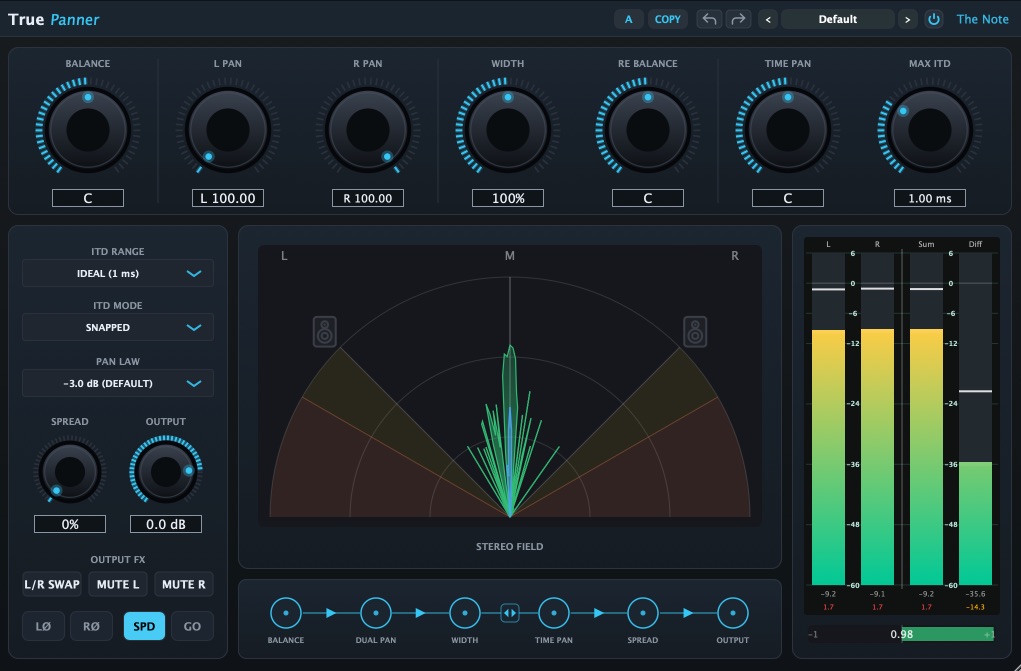Toggle left phase invert LØ button
The image size is (1021, 671).
[x=43, y=626]
